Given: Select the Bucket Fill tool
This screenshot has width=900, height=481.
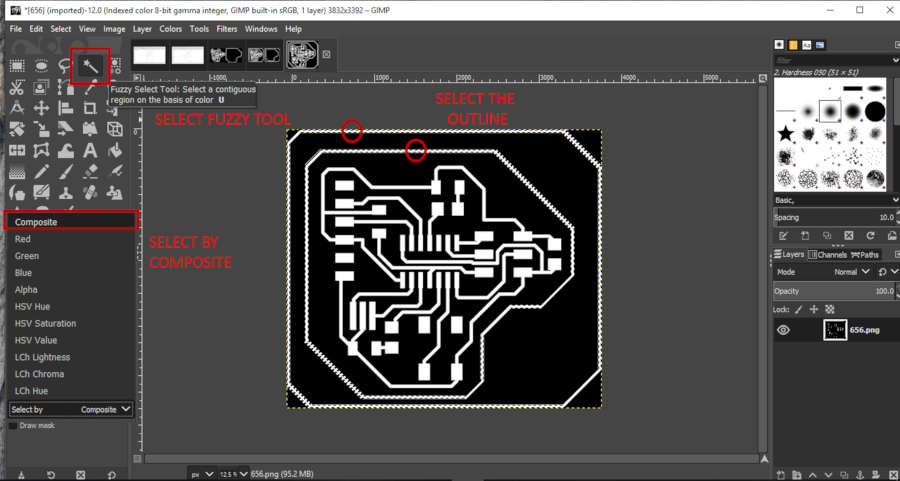Looking at the screenshot, I should click(x=115, y=151).
